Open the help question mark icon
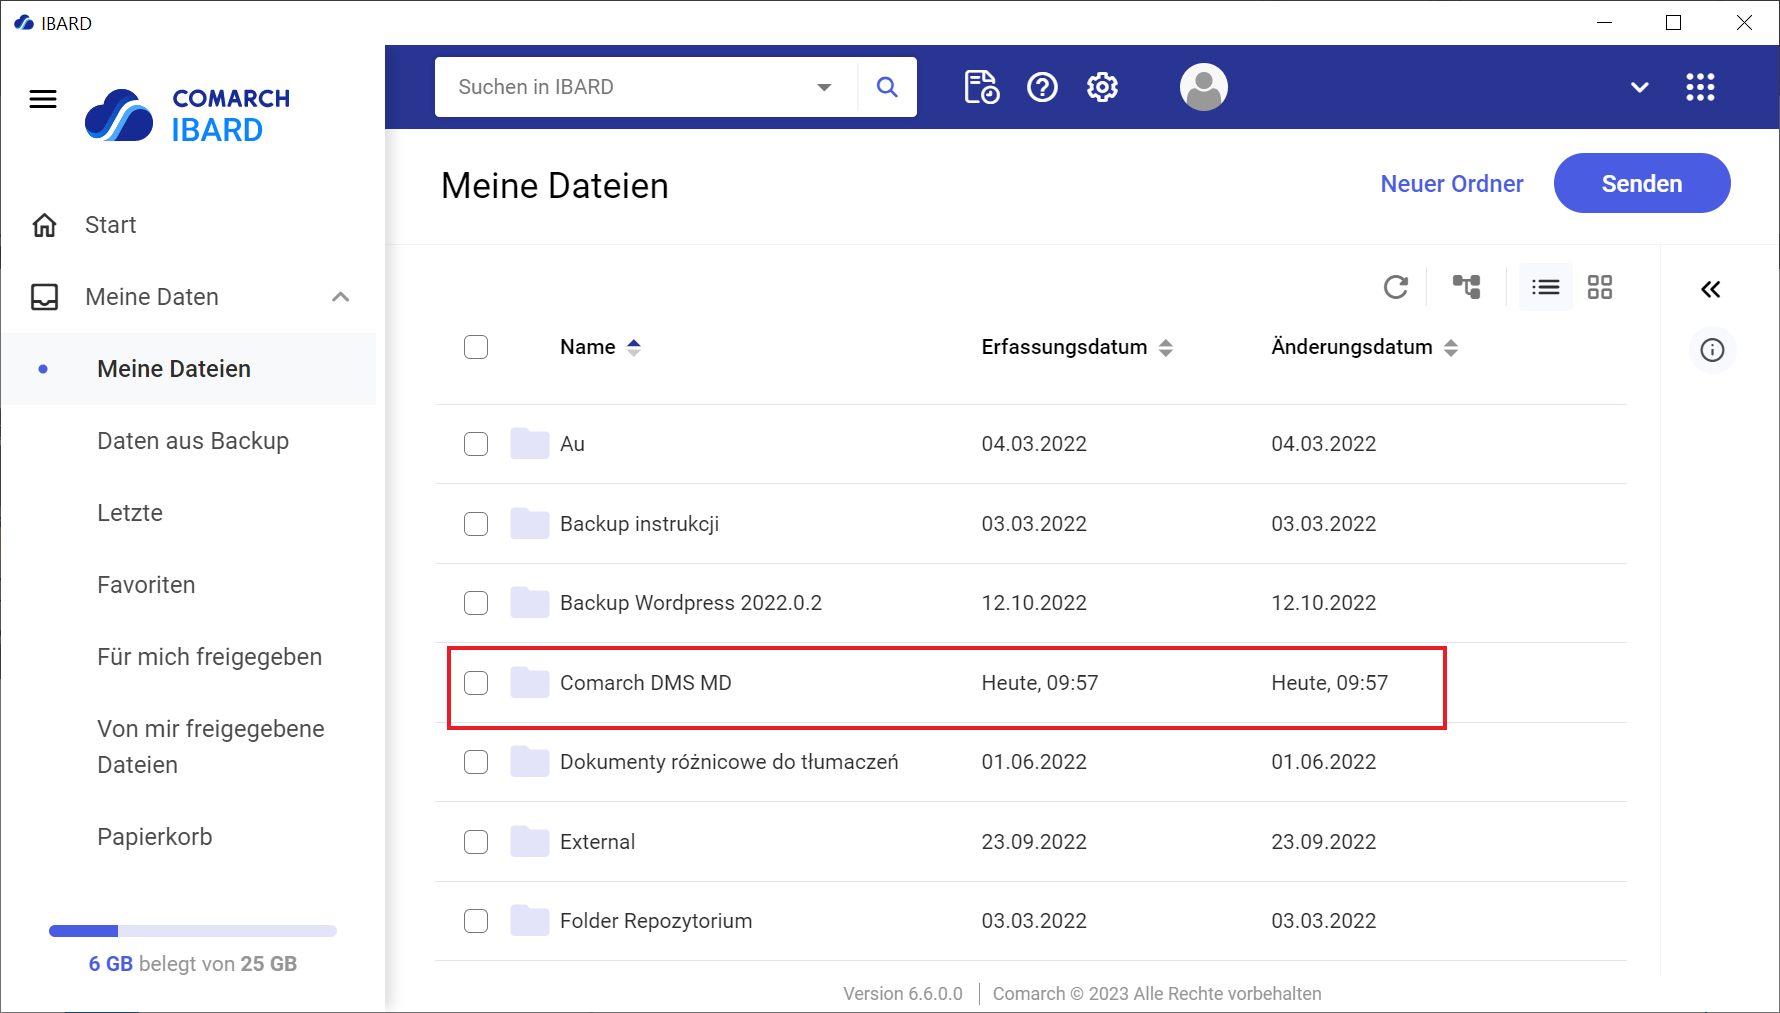The height and width of the screenshot is (1013, 1780). click(x=1042, y=87)
